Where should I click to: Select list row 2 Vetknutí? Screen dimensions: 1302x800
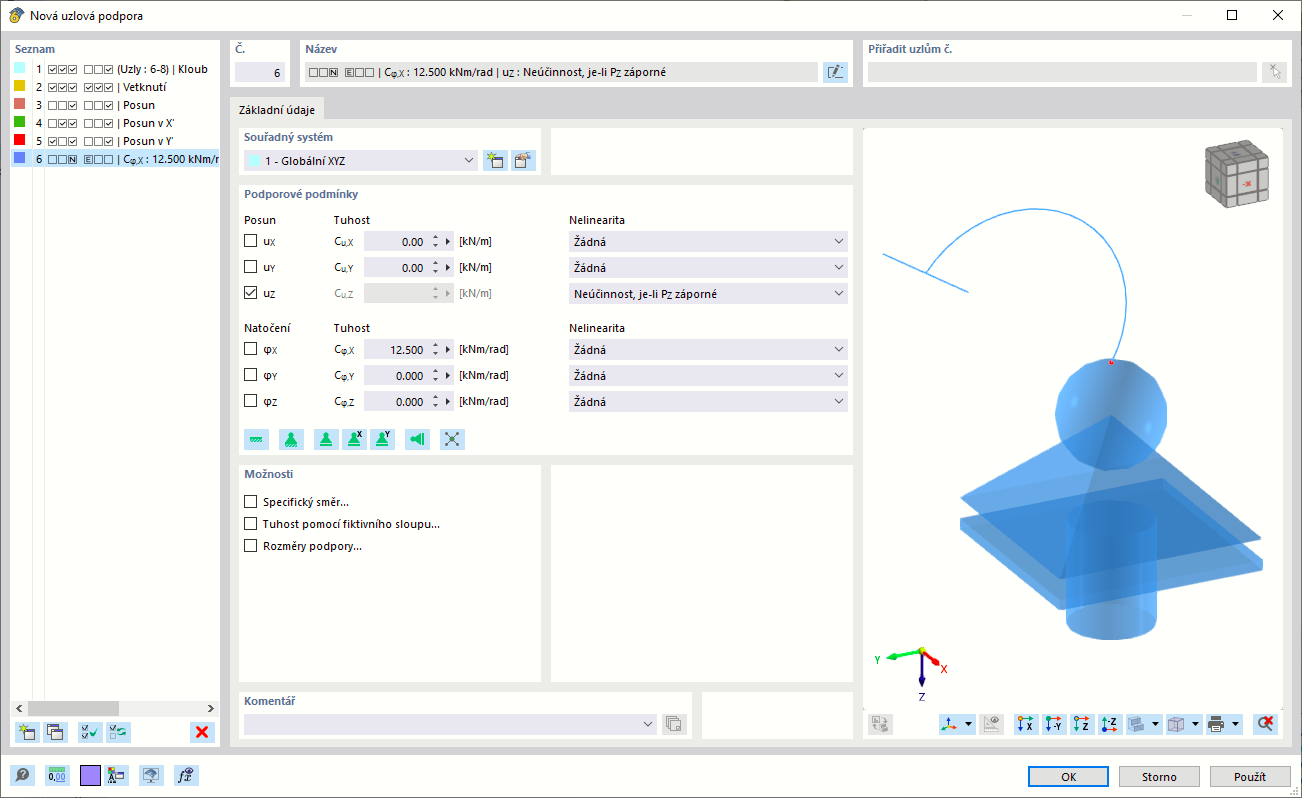click(115, 87)
